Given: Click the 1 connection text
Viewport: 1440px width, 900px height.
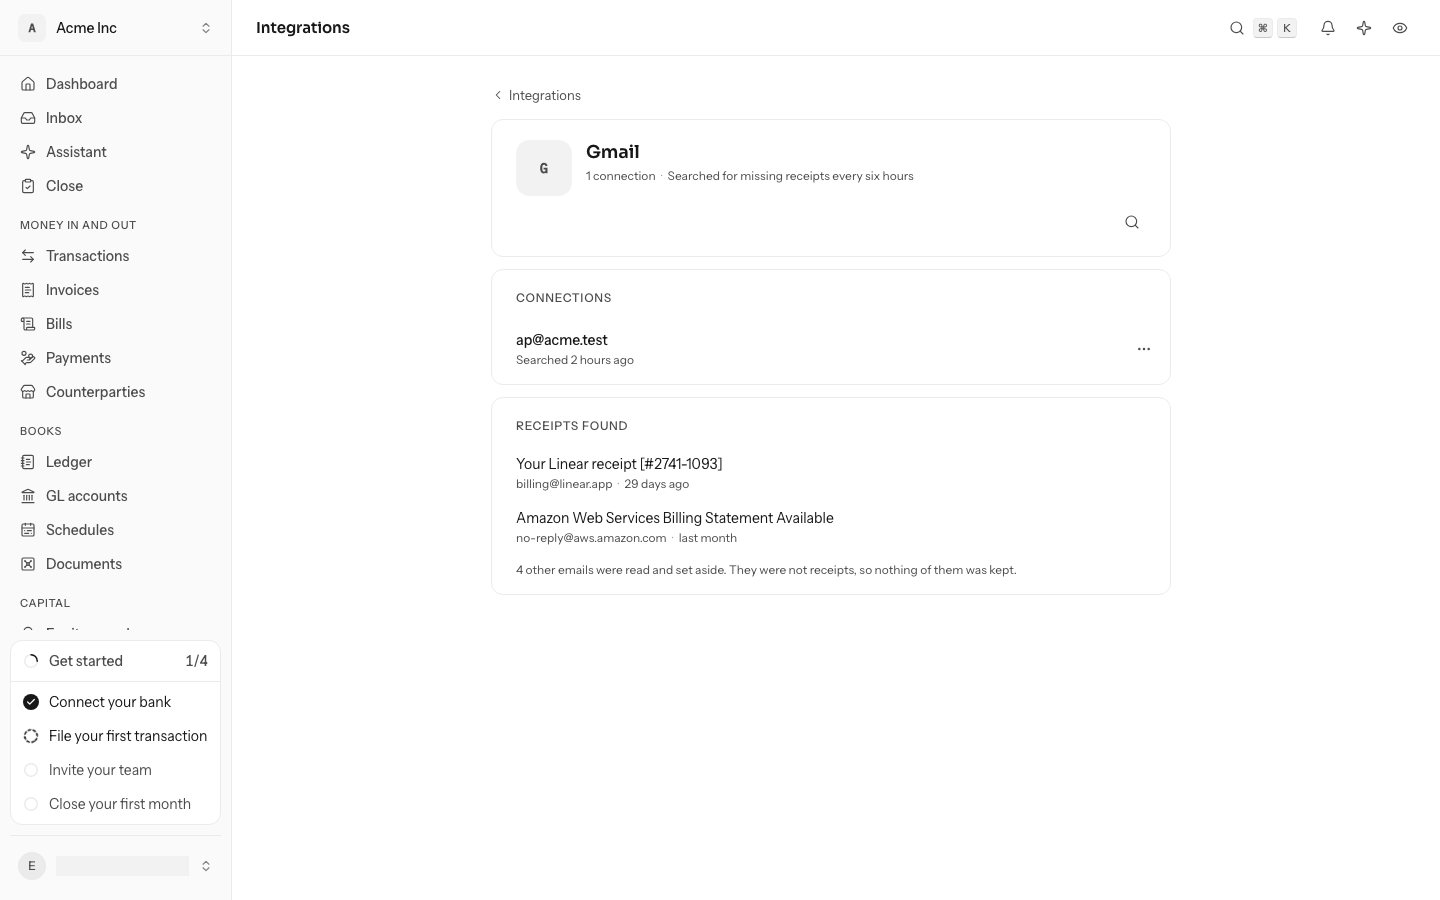Looking at the screenshot, I should click(x=621, y=176).
